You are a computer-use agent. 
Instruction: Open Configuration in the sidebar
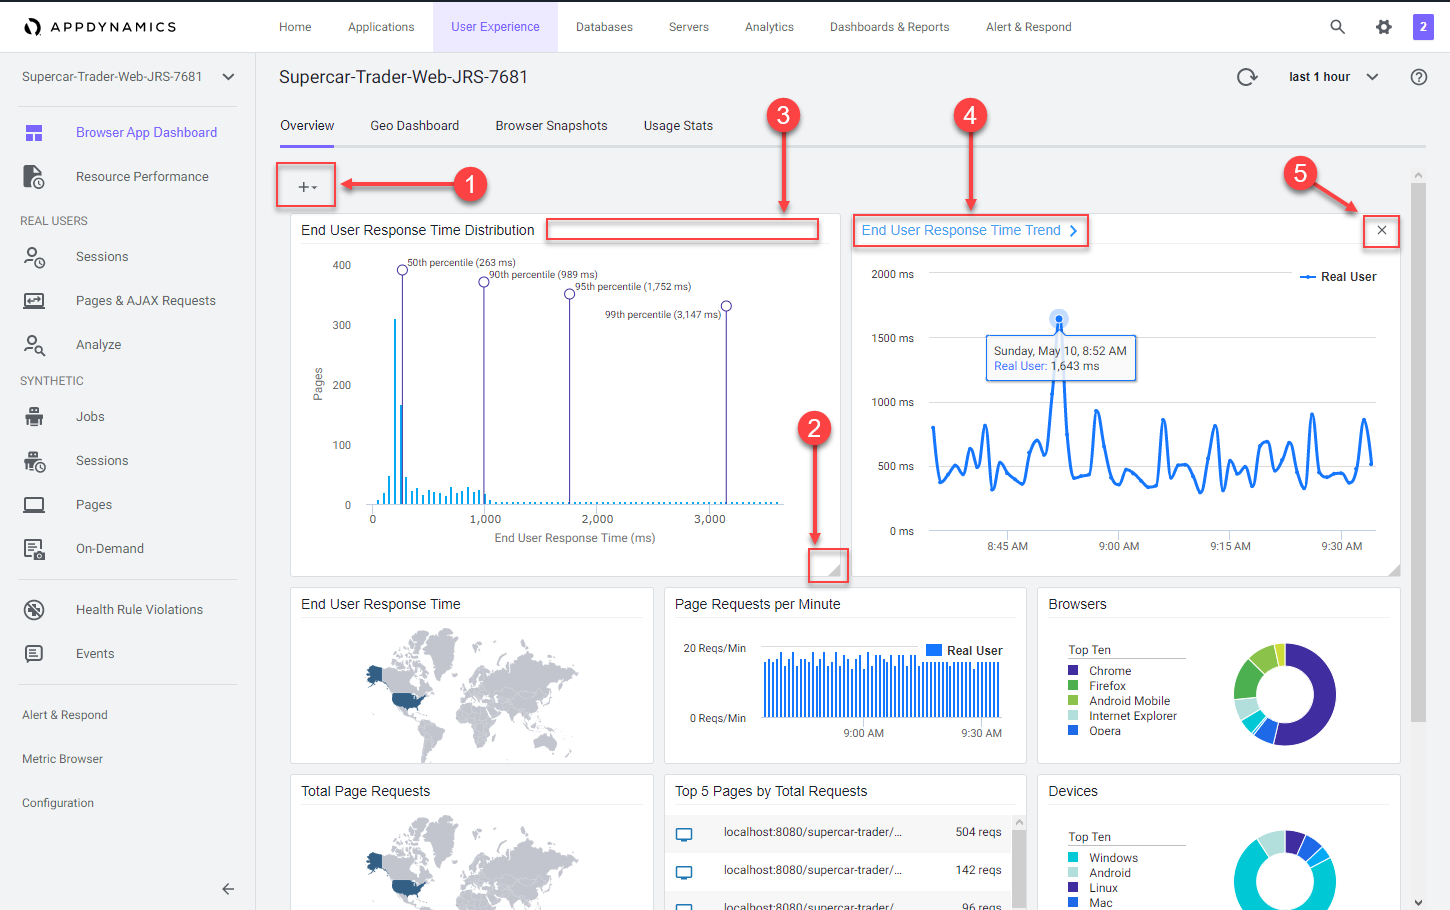pos(58,803)
